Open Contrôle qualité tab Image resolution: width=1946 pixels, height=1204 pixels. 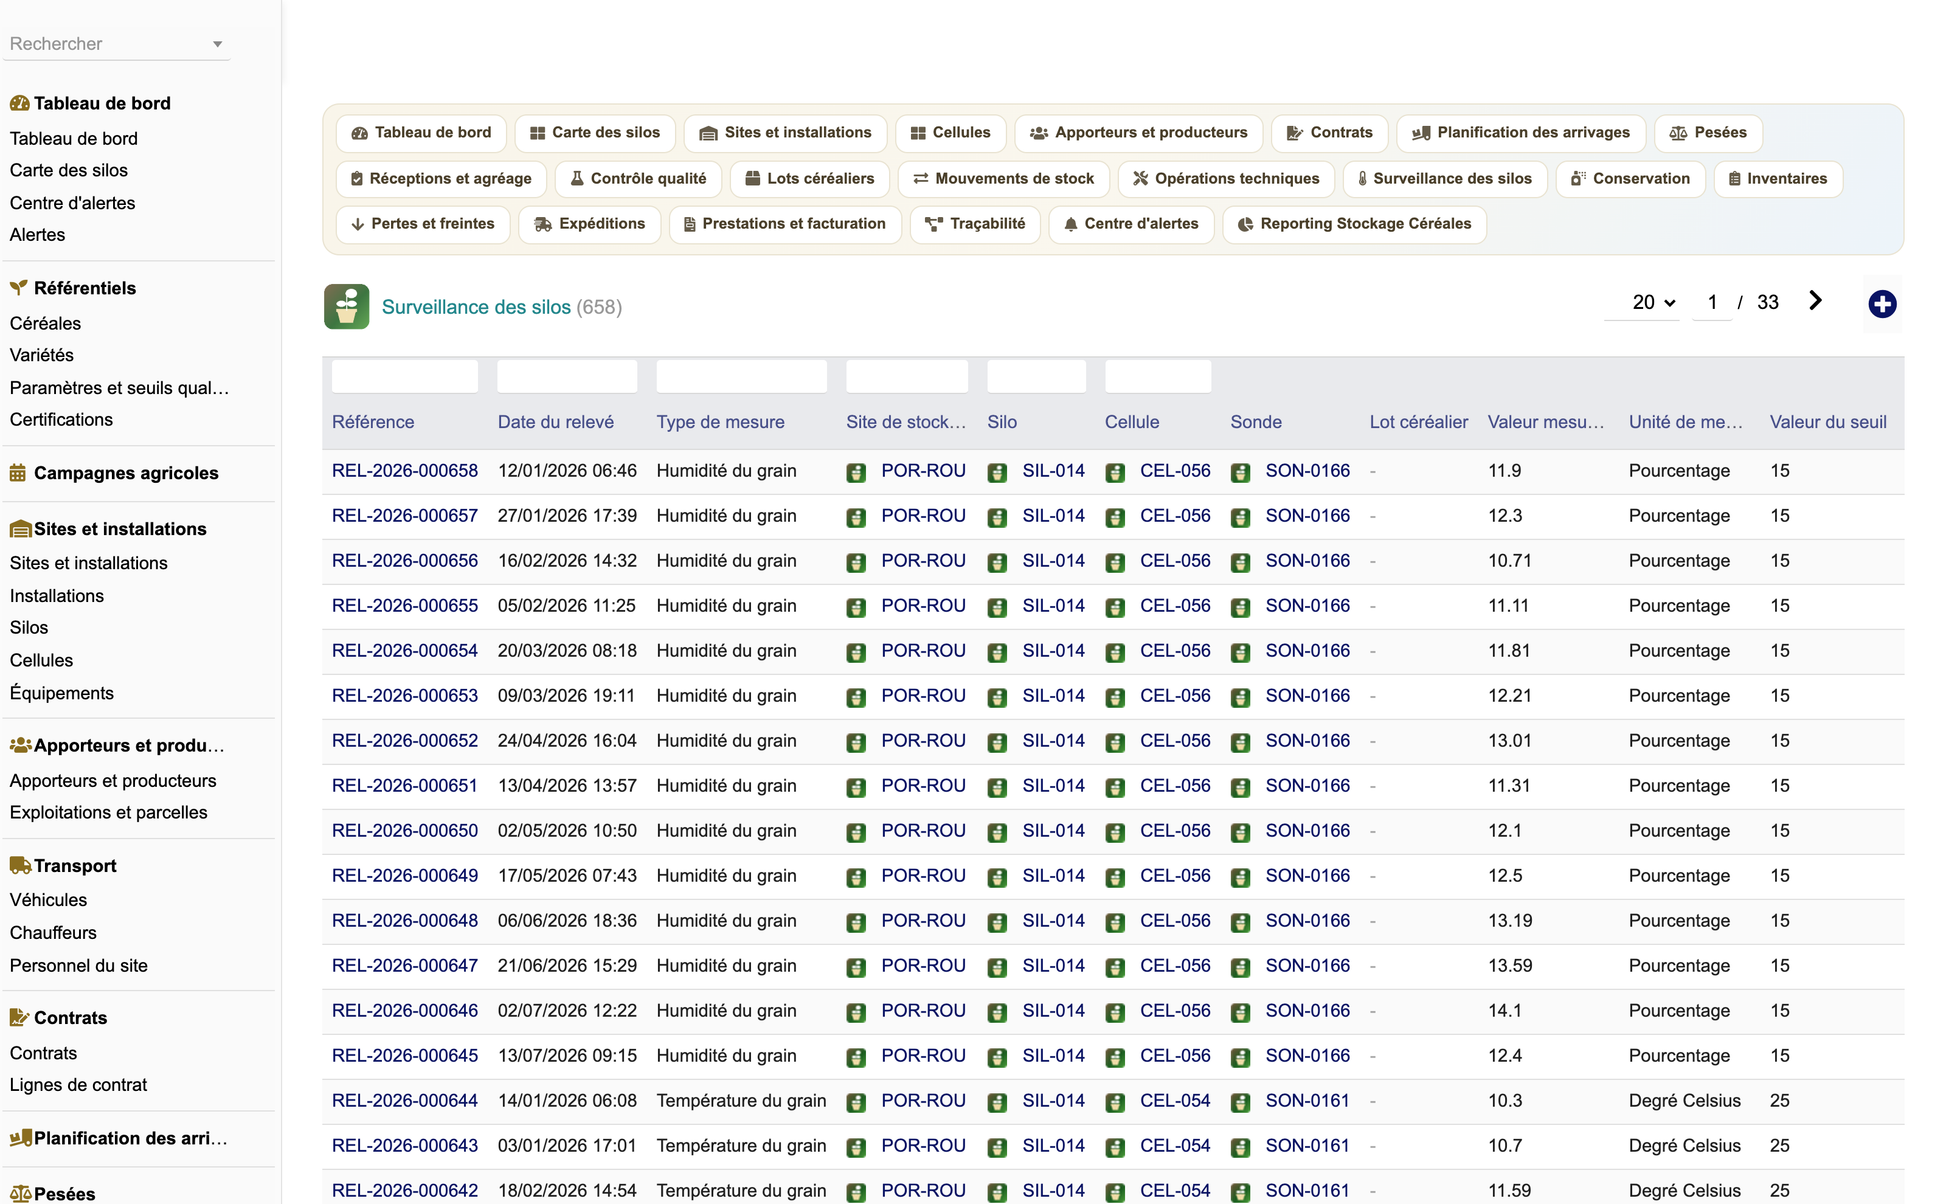tap(638, 179)
